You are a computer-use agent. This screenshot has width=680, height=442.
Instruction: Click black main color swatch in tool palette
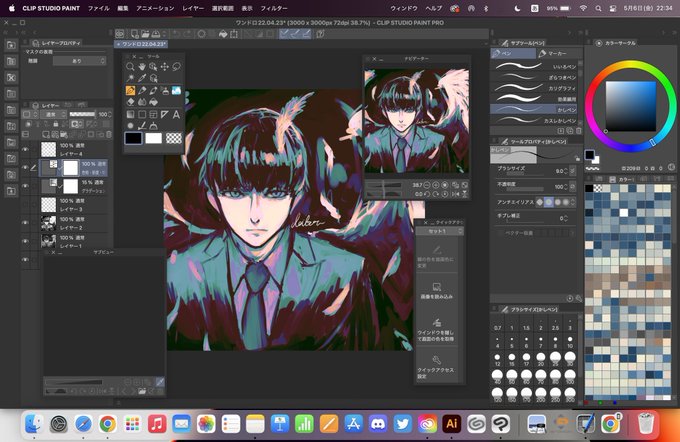(133, 138)
